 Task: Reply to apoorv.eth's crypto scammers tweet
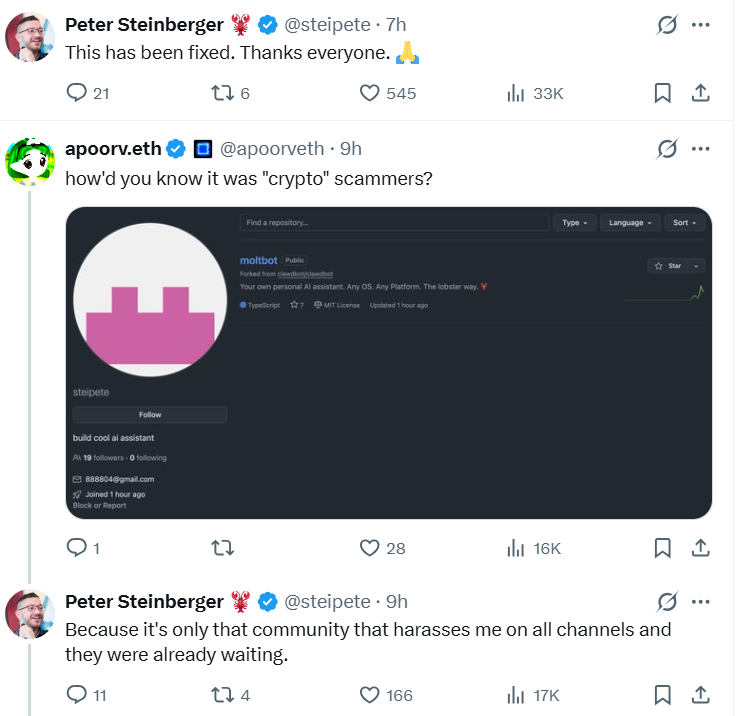tap(77, 548)
